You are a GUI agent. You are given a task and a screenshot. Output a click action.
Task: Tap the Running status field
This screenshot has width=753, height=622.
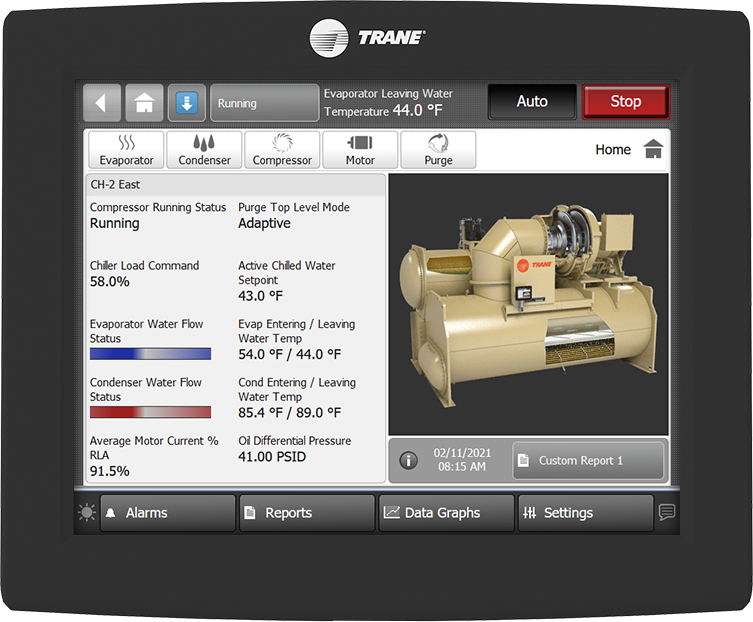(x=265, y=103)
